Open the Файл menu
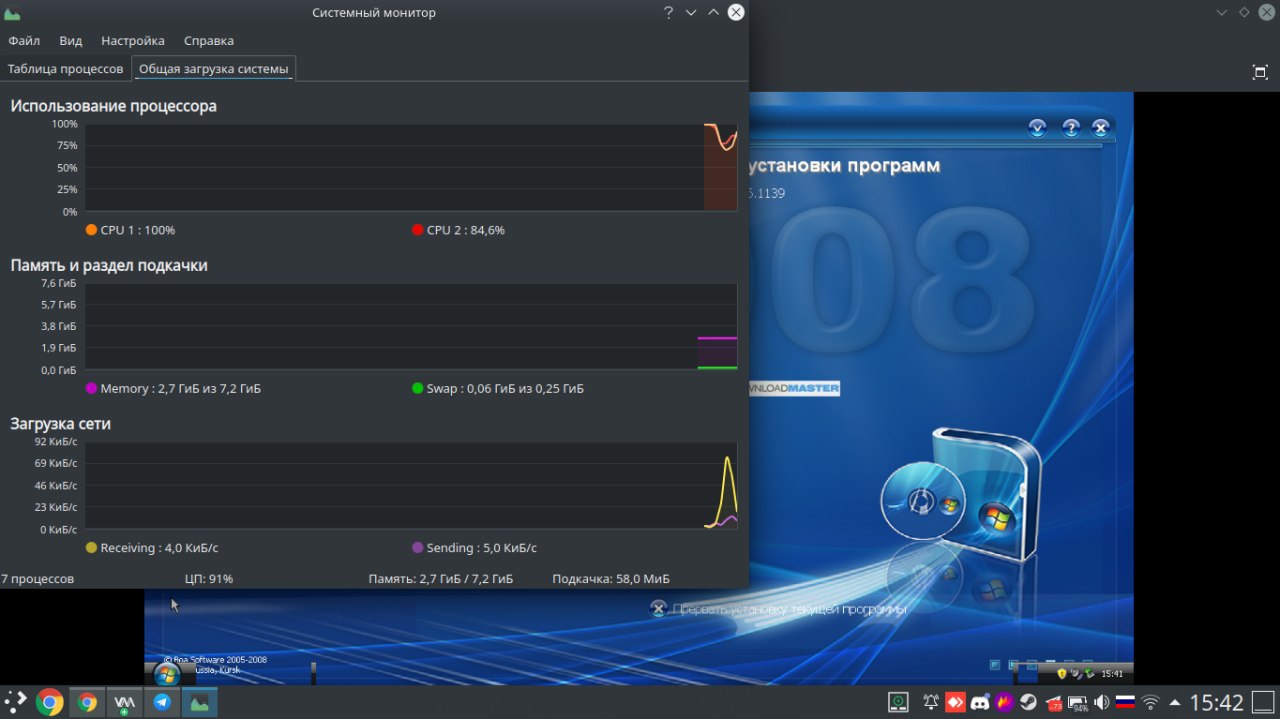1280x719 pixels. [24, 41]
